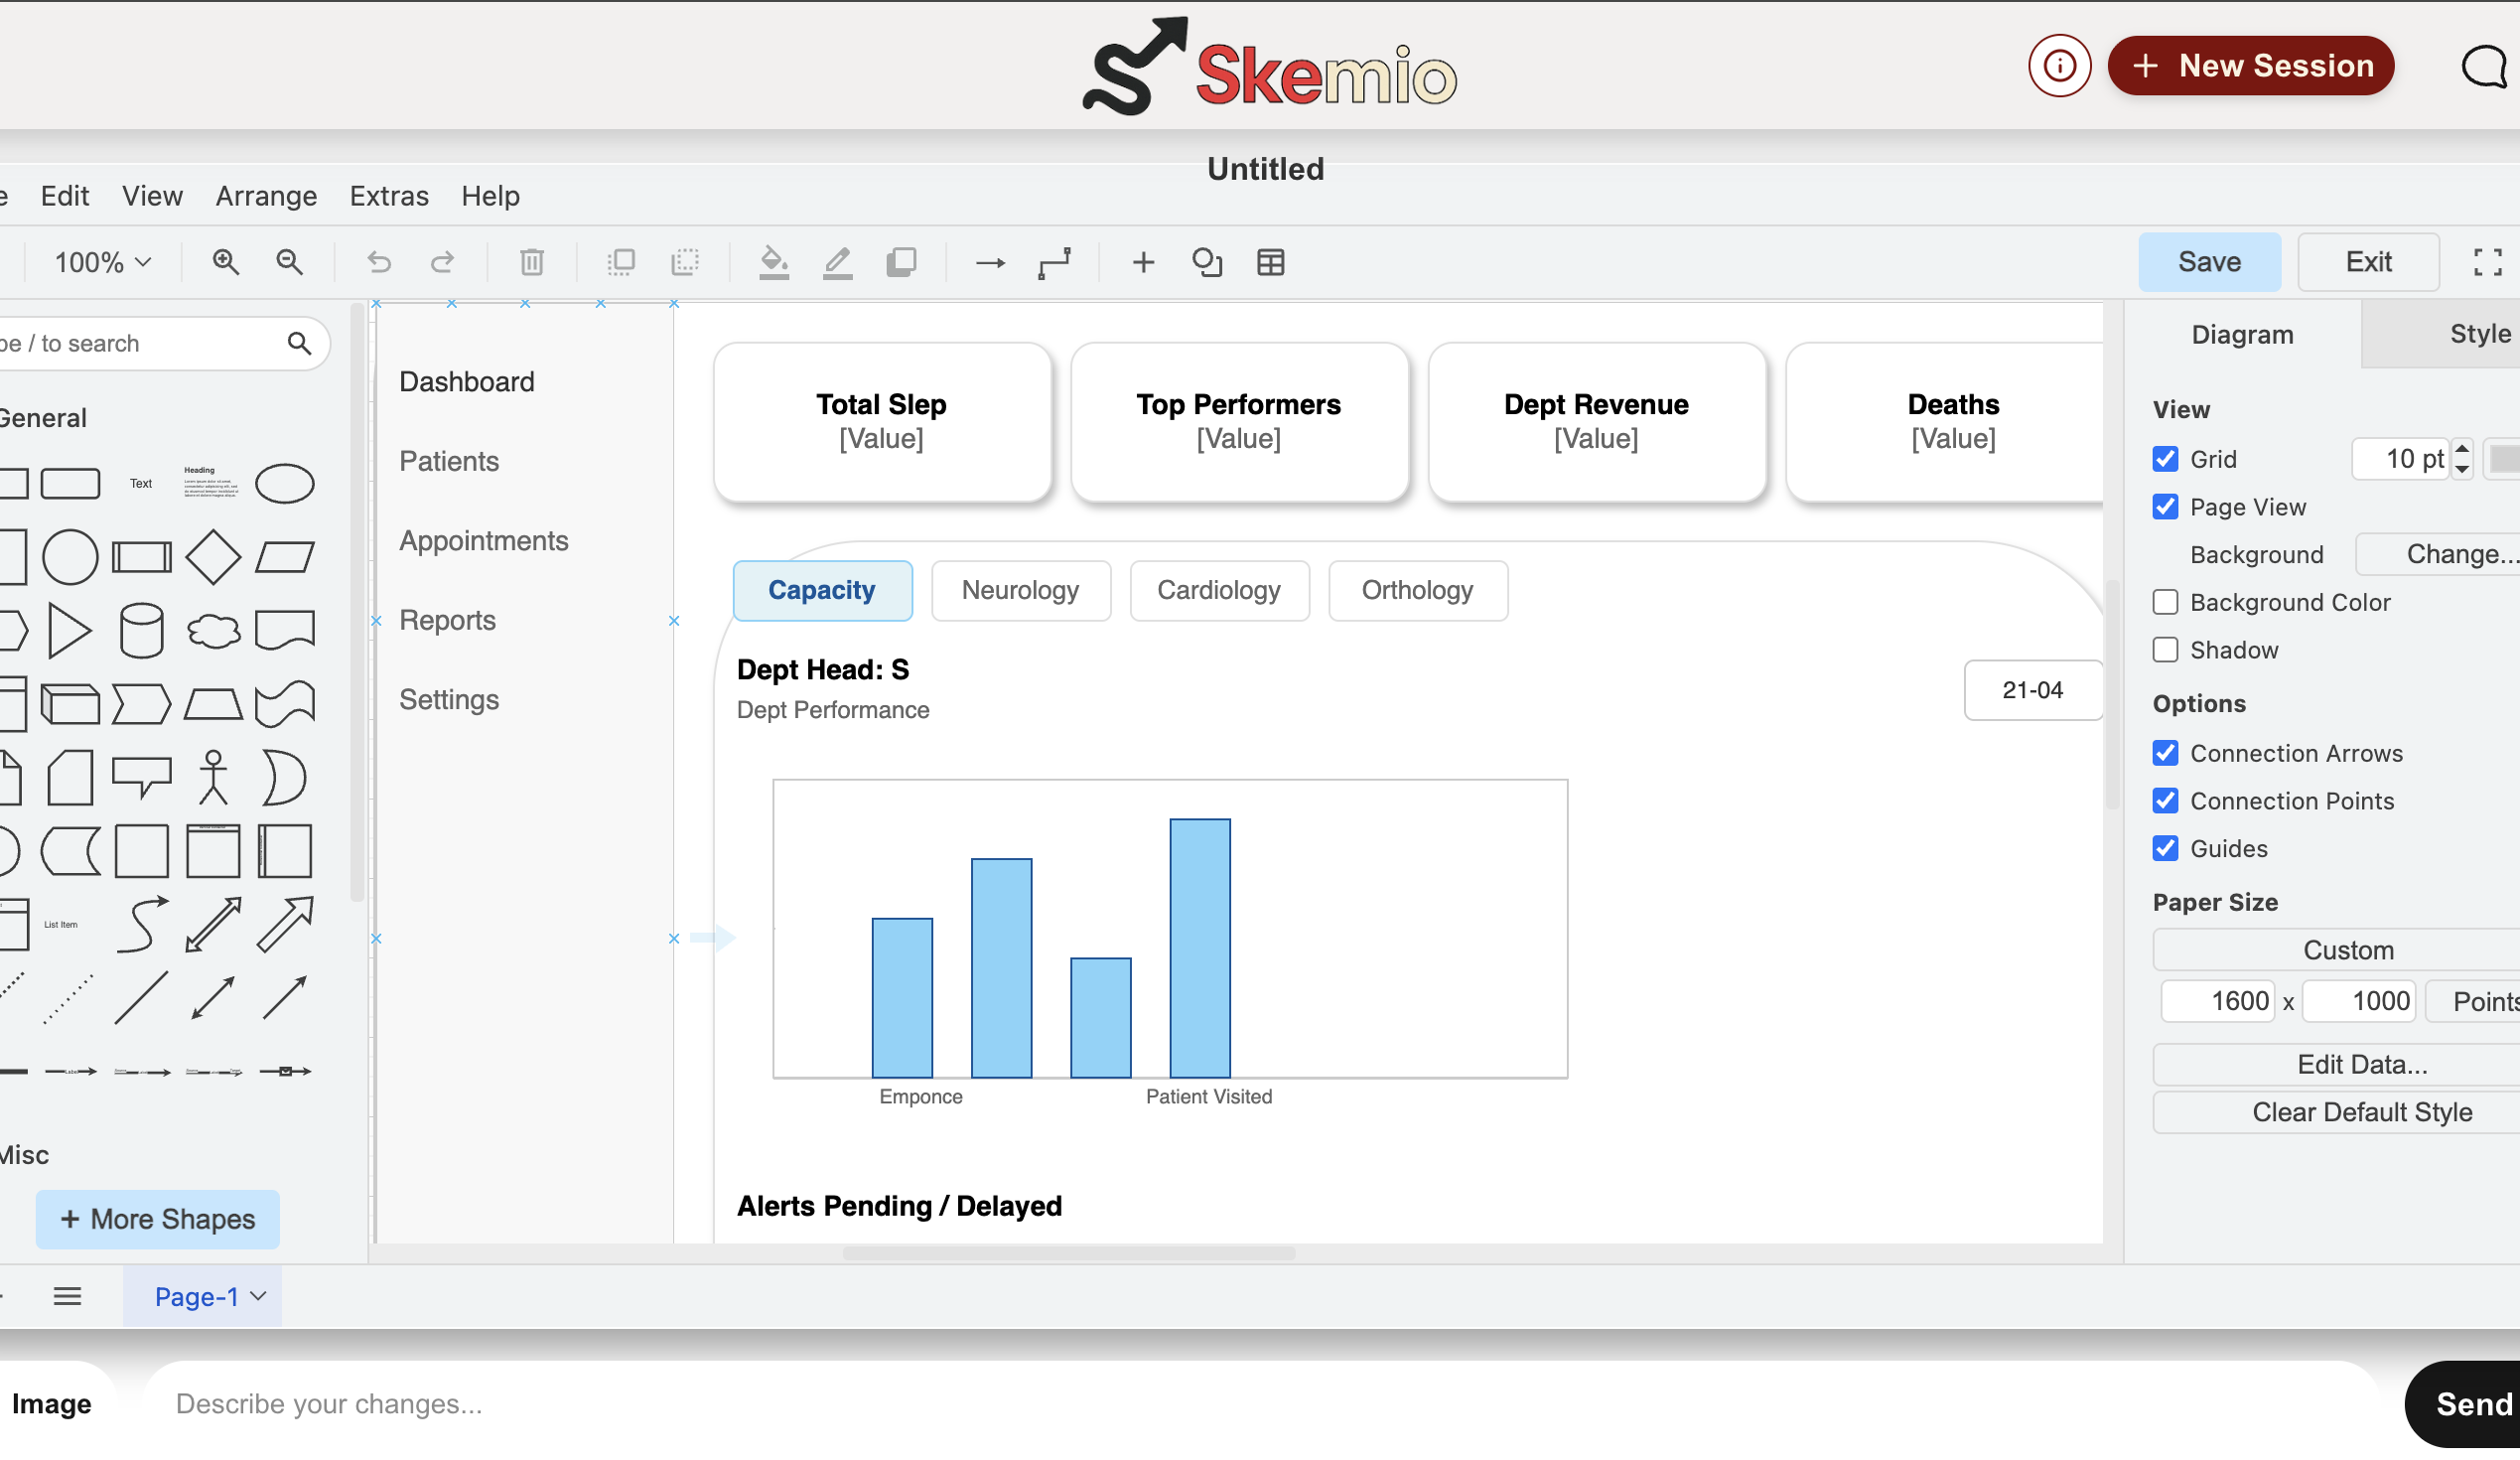This screenshot has width=2520, height=1460.
Task: Increase Grid size with the stepper arrow
Action: pyautogui.click(x=2463, y=450)
